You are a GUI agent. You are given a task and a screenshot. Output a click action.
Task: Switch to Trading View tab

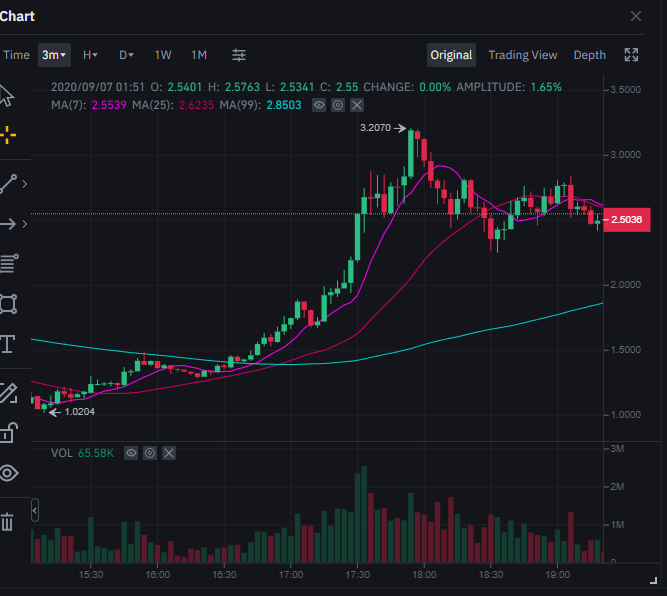point(522,55)
